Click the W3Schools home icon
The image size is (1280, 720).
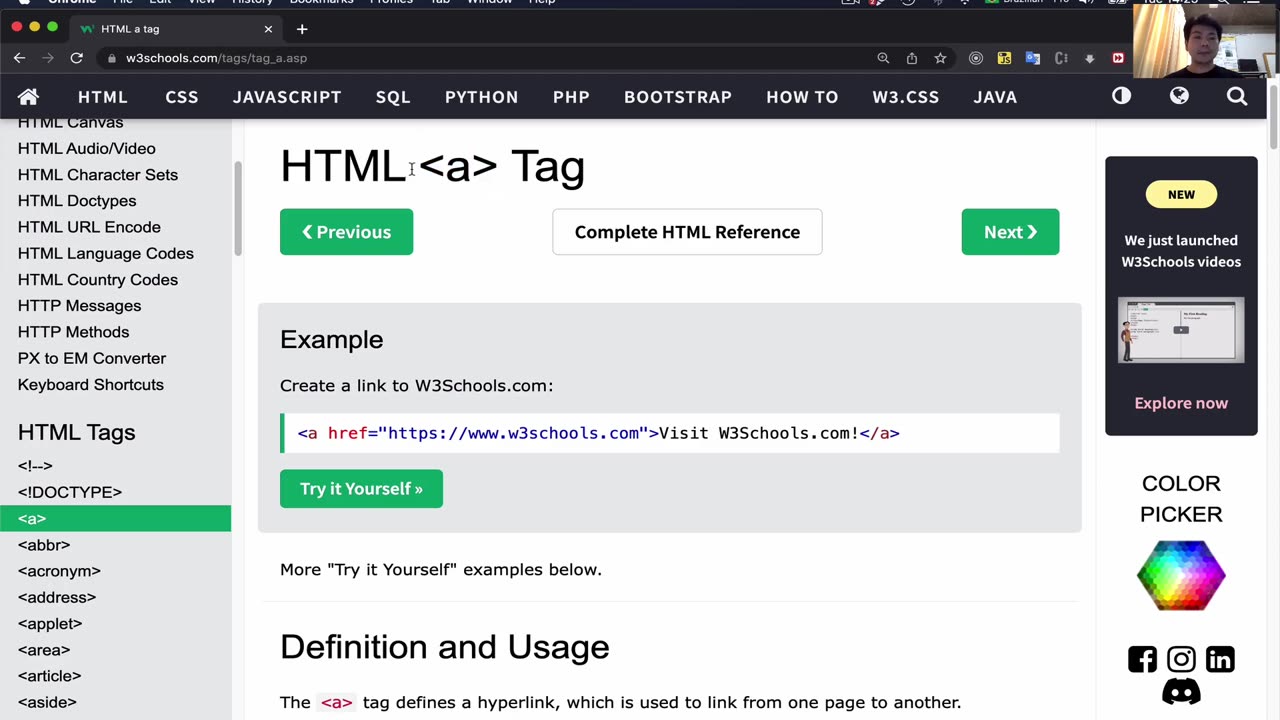(x=28, y=97)
